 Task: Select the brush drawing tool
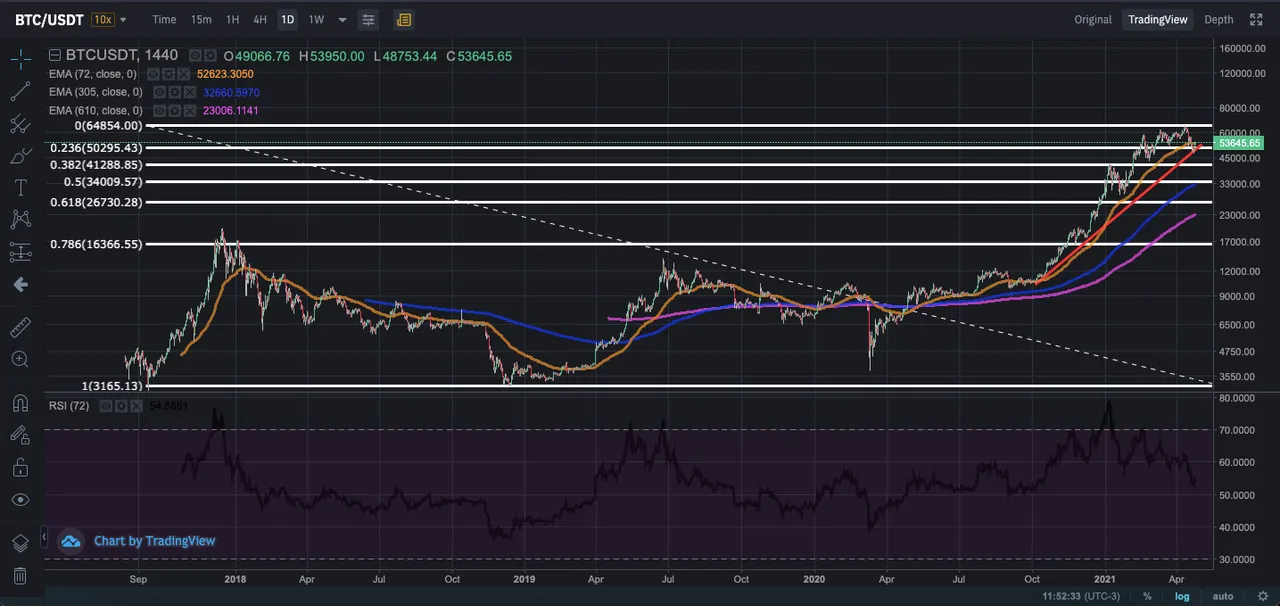click(x=20, y=156)
